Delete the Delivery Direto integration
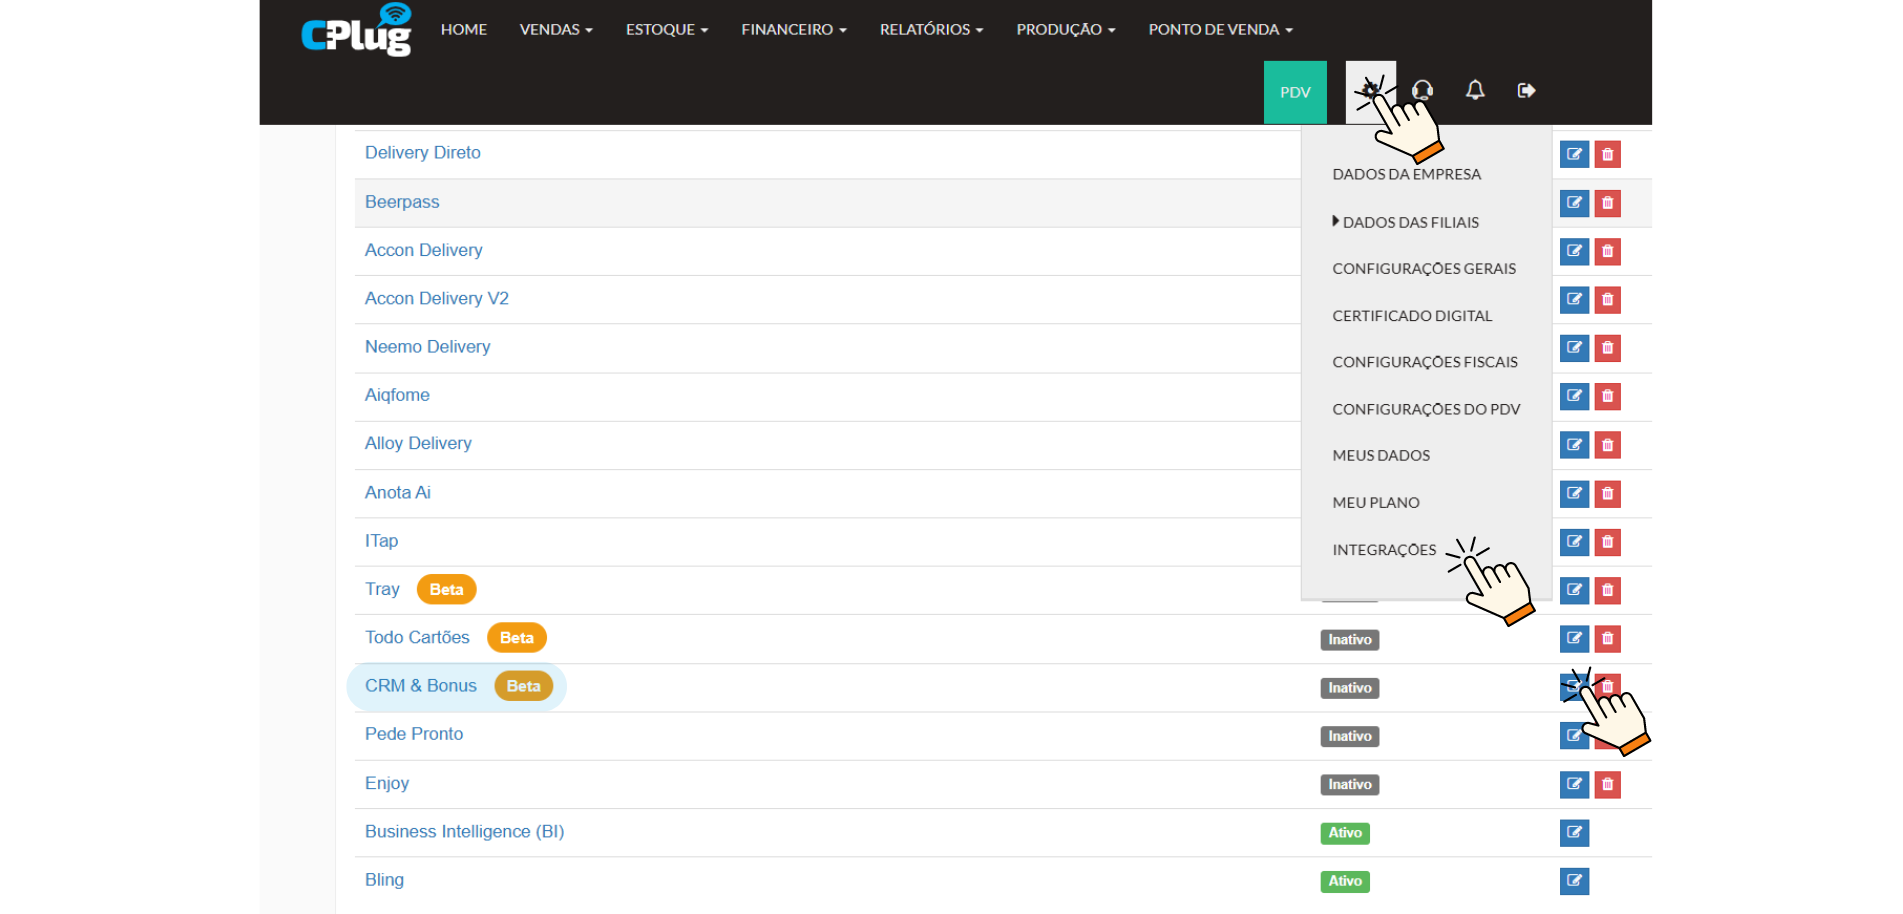1903x914 pixels. pos(1607,154)
